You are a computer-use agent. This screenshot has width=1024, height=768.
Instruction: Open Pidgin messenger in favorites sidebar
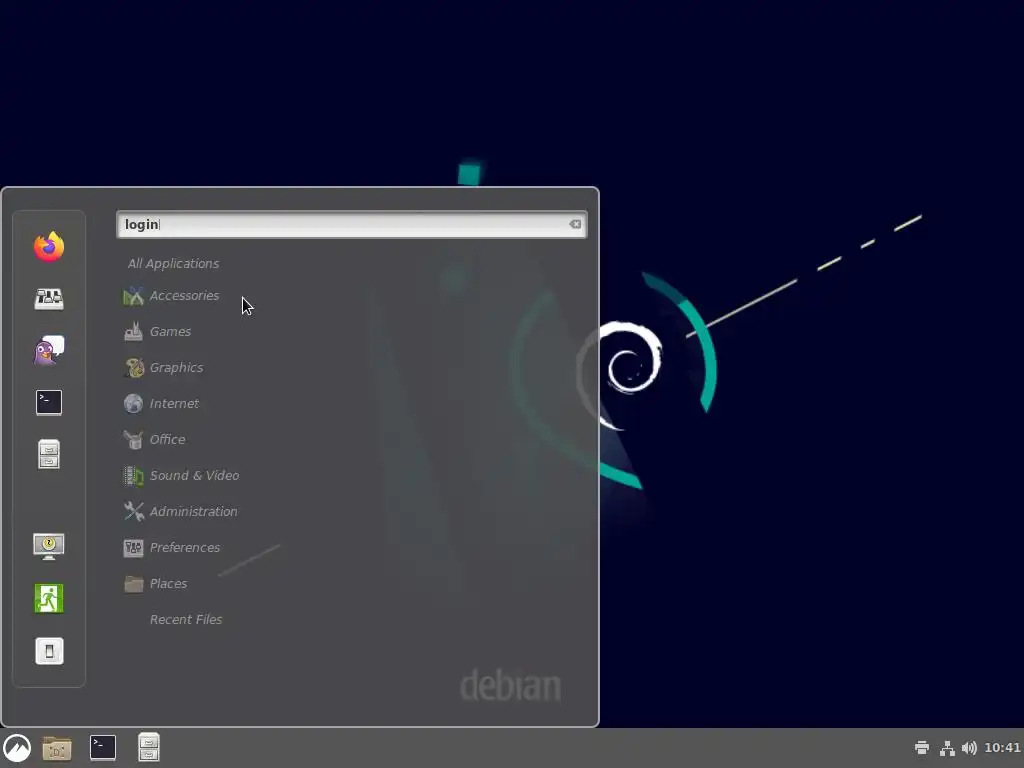tap(49, 351)
